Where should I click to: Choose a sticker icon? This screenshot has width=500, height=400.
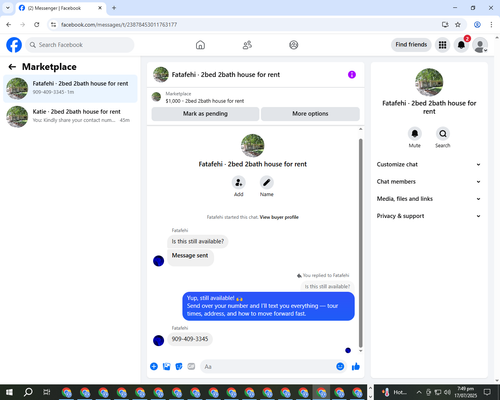179,367
